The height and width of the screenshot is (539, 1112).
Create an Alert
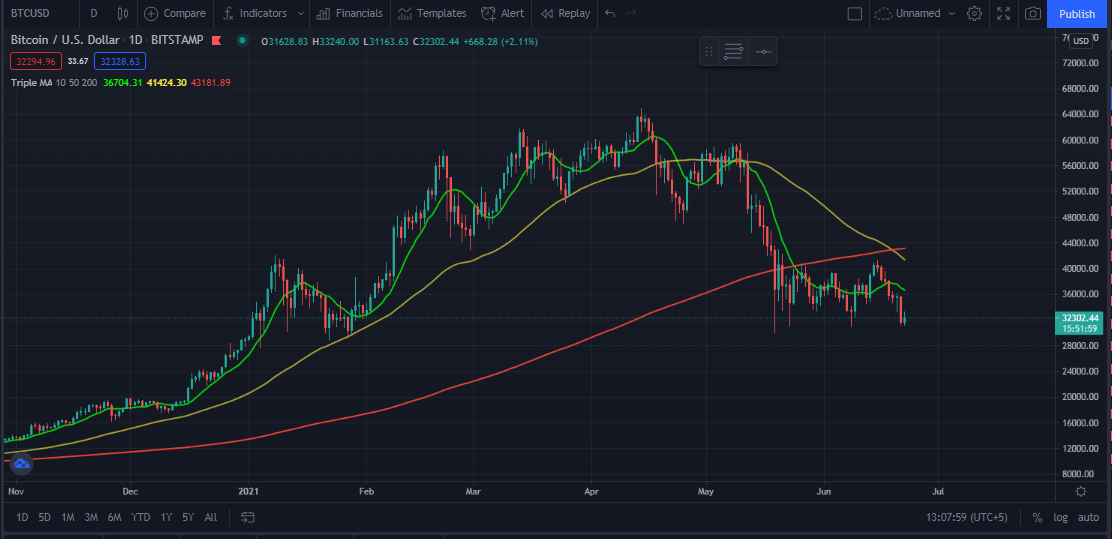pos(502,13)
